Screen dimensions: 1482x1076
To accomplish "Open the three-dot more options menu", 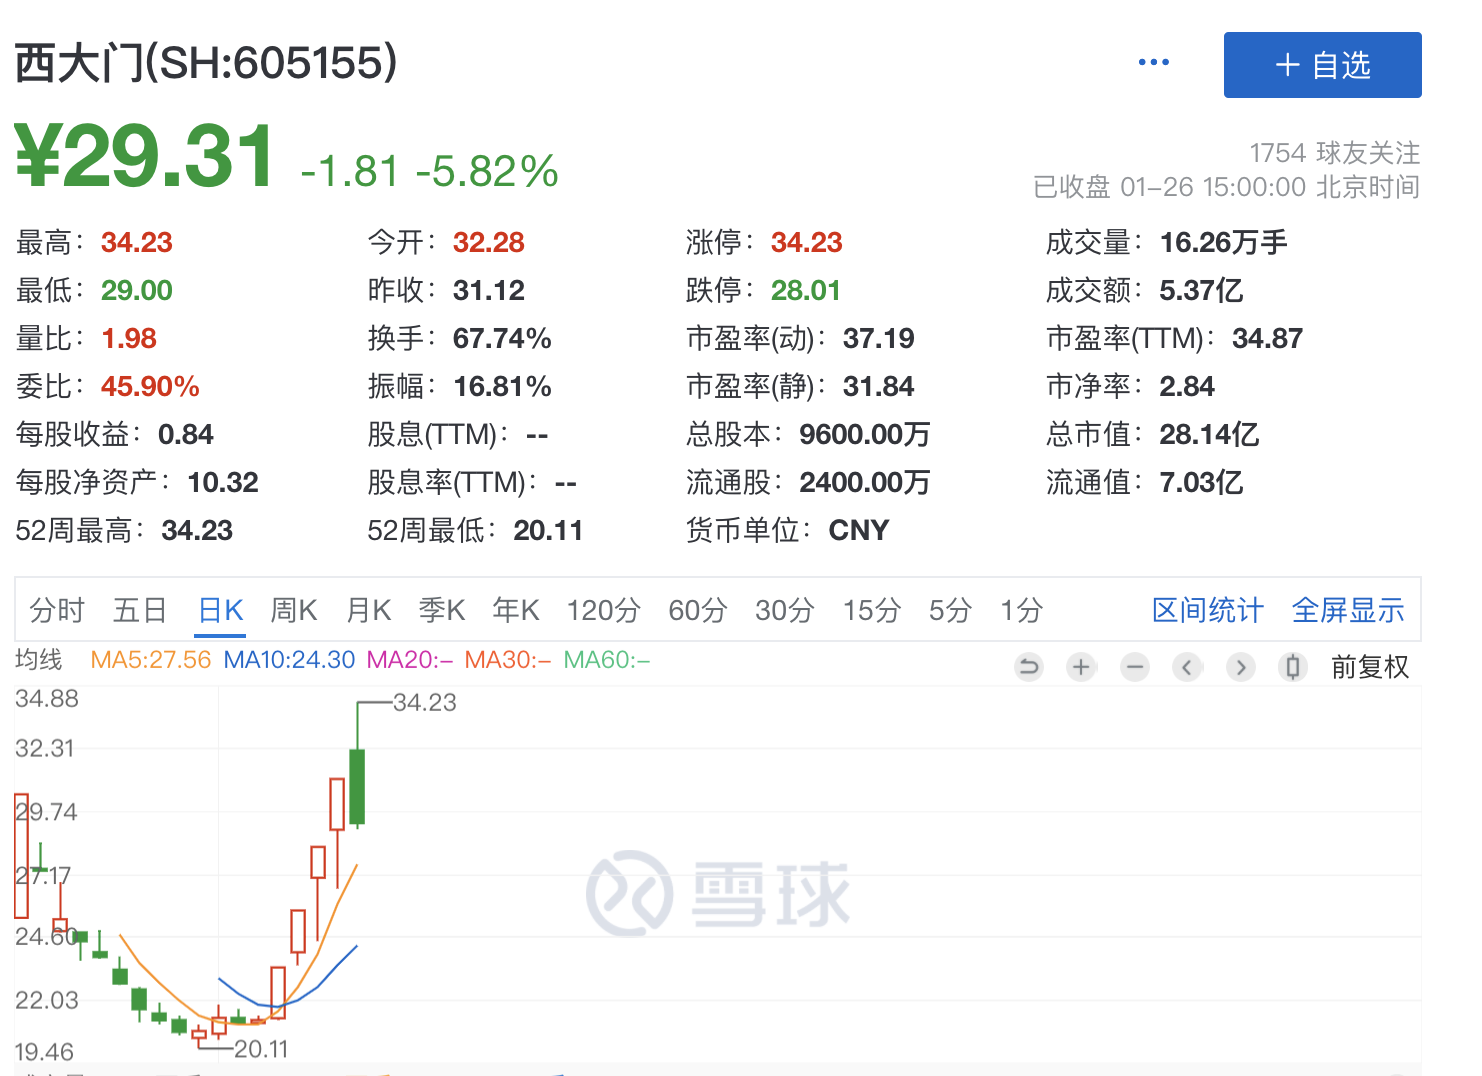I will point(1153,63).
